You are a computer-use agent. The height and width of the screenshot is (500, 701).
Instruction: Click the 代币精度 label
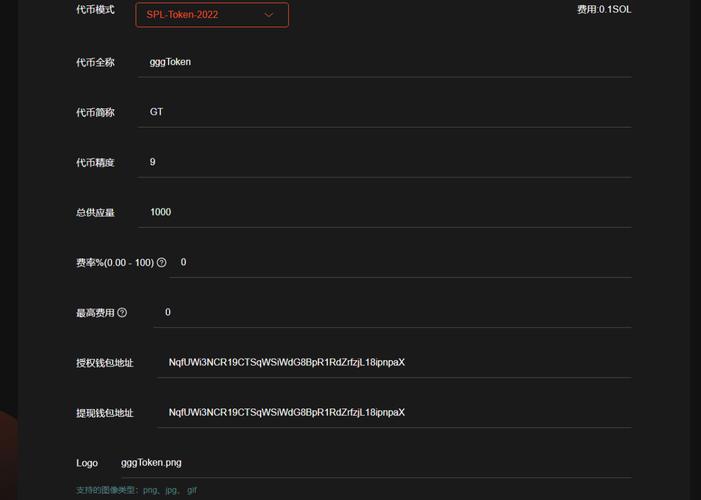pos(95,163)
